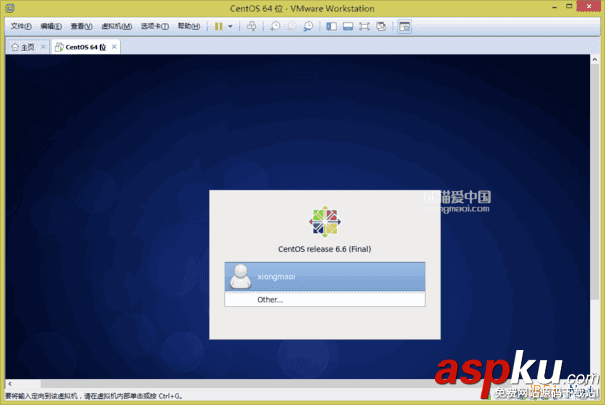Switch to Unity mode icon
Viewport: 605px width, 405px height.
(381, 26)
